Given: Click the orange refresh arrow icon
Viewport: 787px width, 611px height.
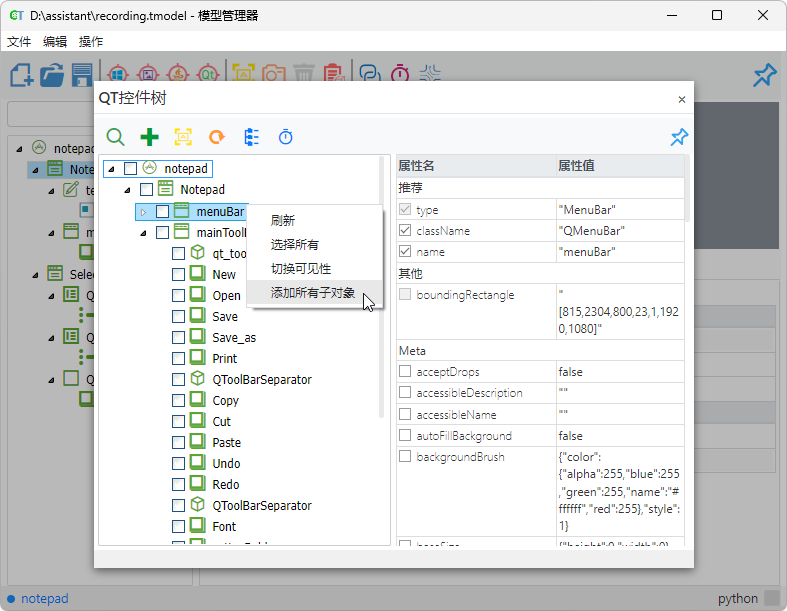Looking at the screenshot, I should [x=216, y=137].
